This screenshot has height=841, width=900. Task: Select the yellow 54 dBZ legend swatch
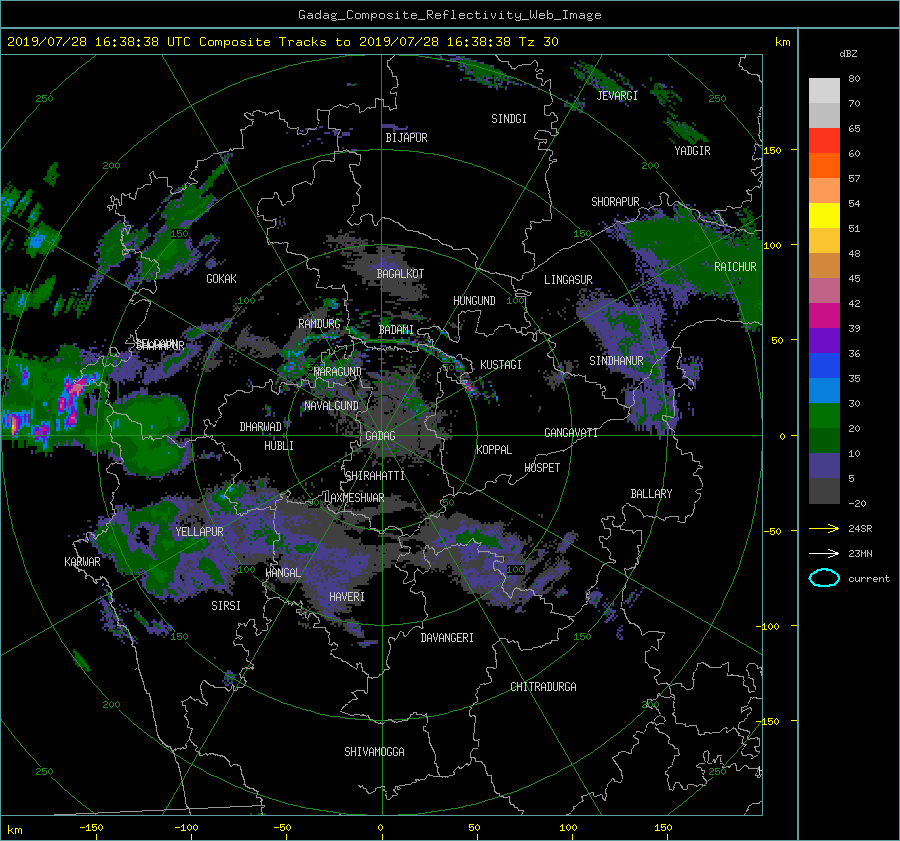click(824, 215)
